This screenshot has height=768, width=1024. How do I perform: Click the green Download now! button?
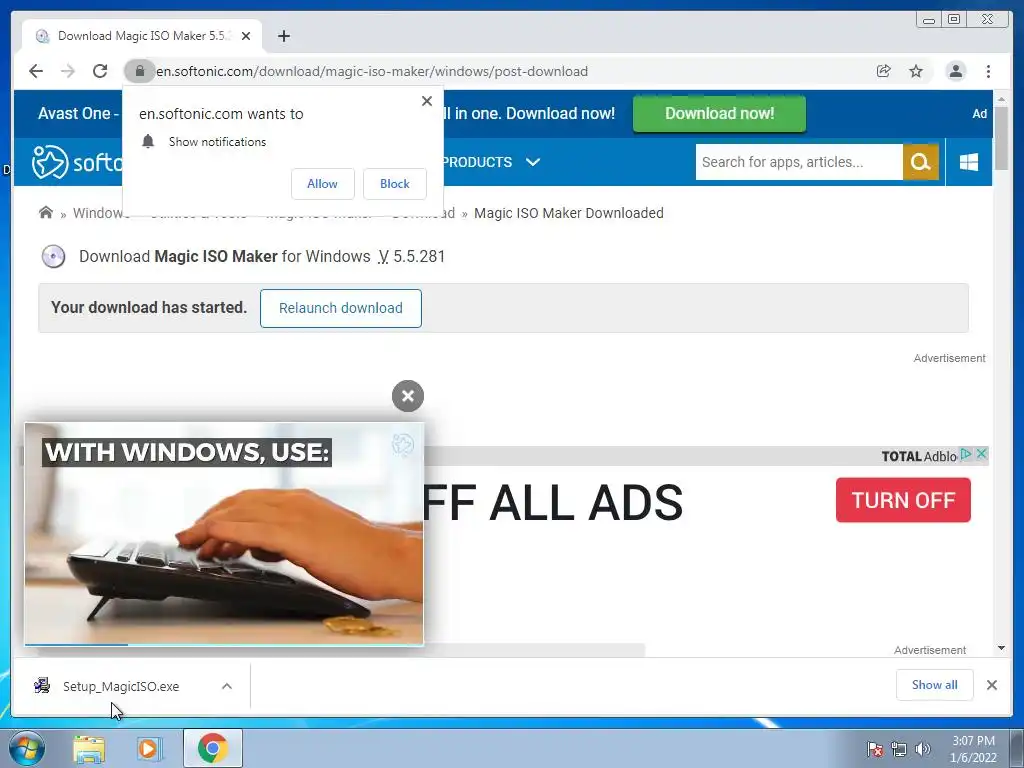click(719, 114)
